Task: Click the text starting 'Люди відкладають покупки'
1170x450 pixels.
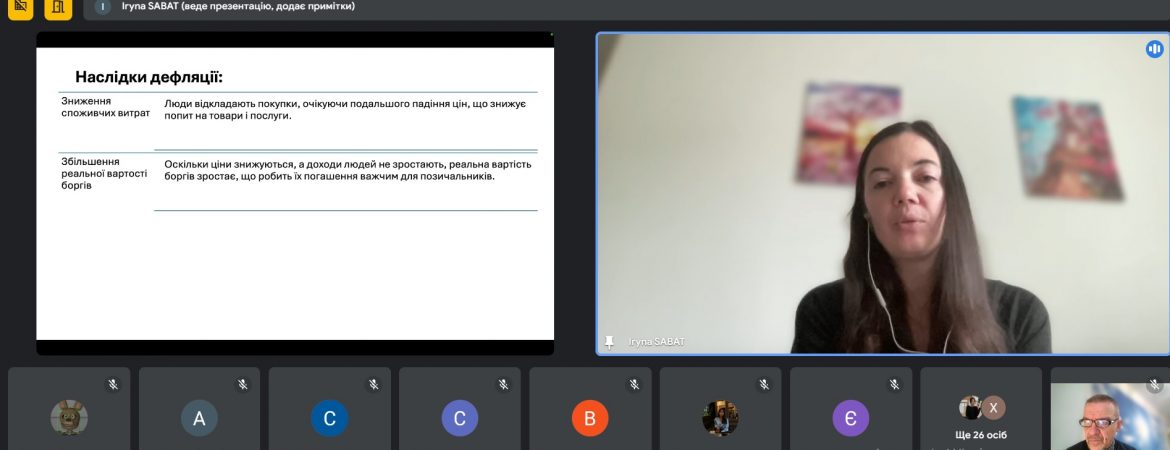Action: tap(345, 110)
